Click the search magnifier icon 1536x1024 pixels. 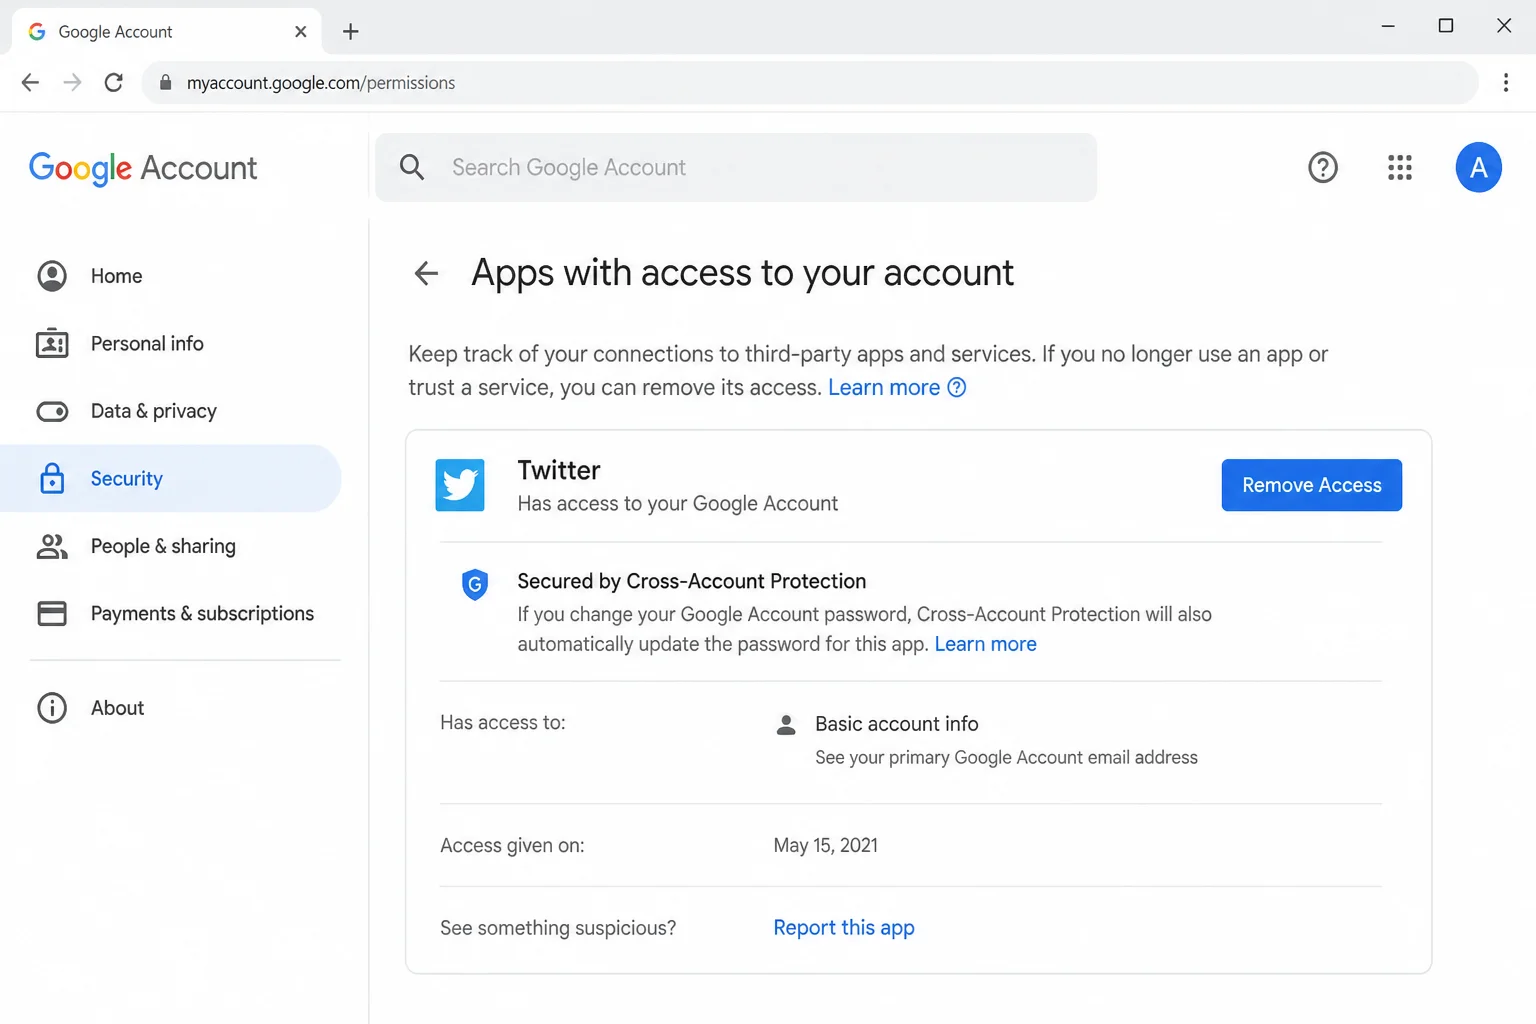click(412, 167)
